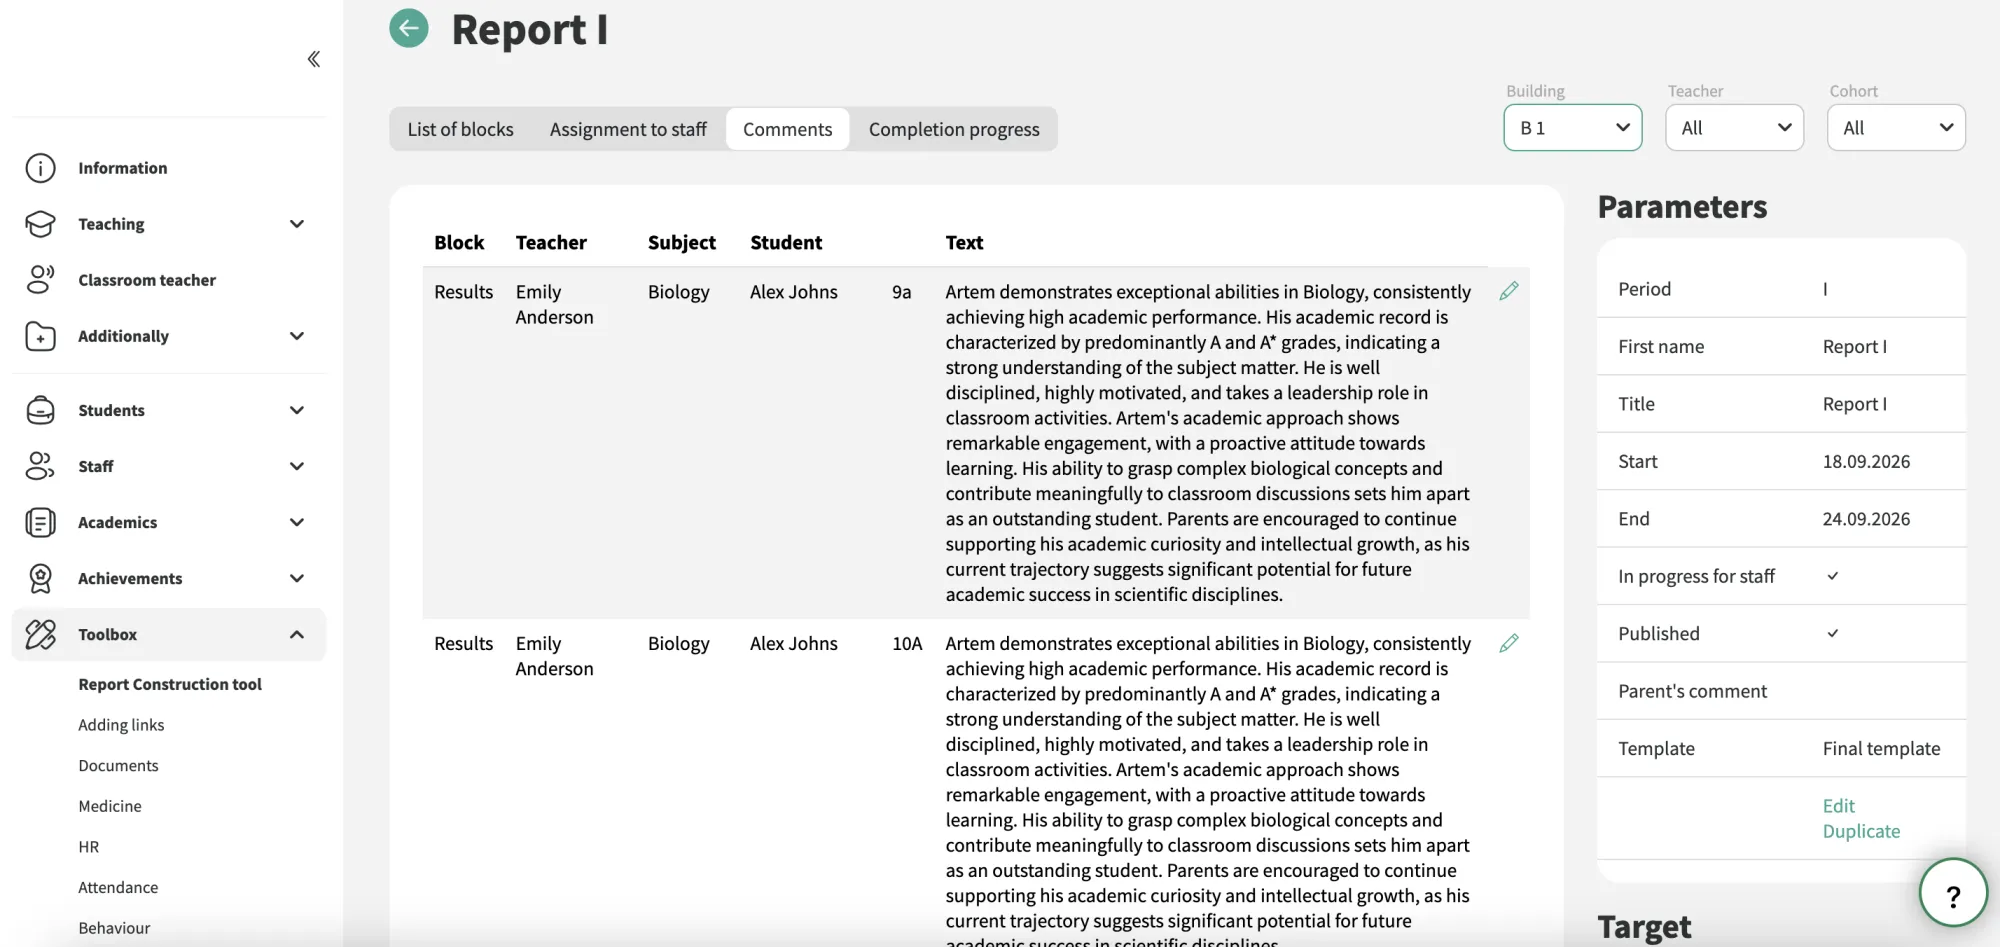Click the Classroom teacher person icon
The width and height of the screenshot is (2000, 947).
click(40, 280)
